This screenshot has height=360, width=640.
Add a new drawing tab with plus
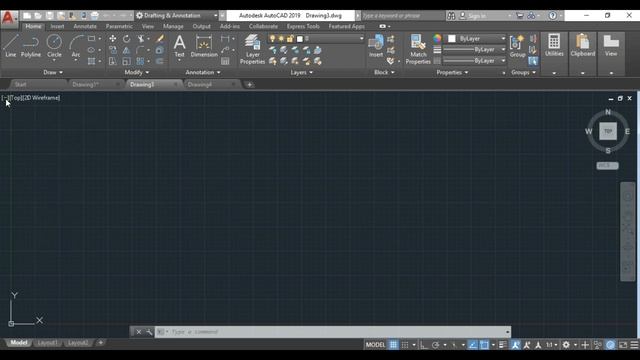pos(249,84)
